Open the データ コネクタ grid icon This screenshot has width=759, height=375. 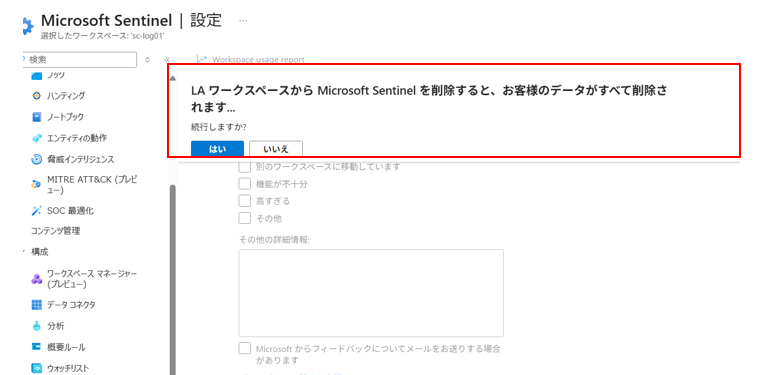[x=37, y=305]
